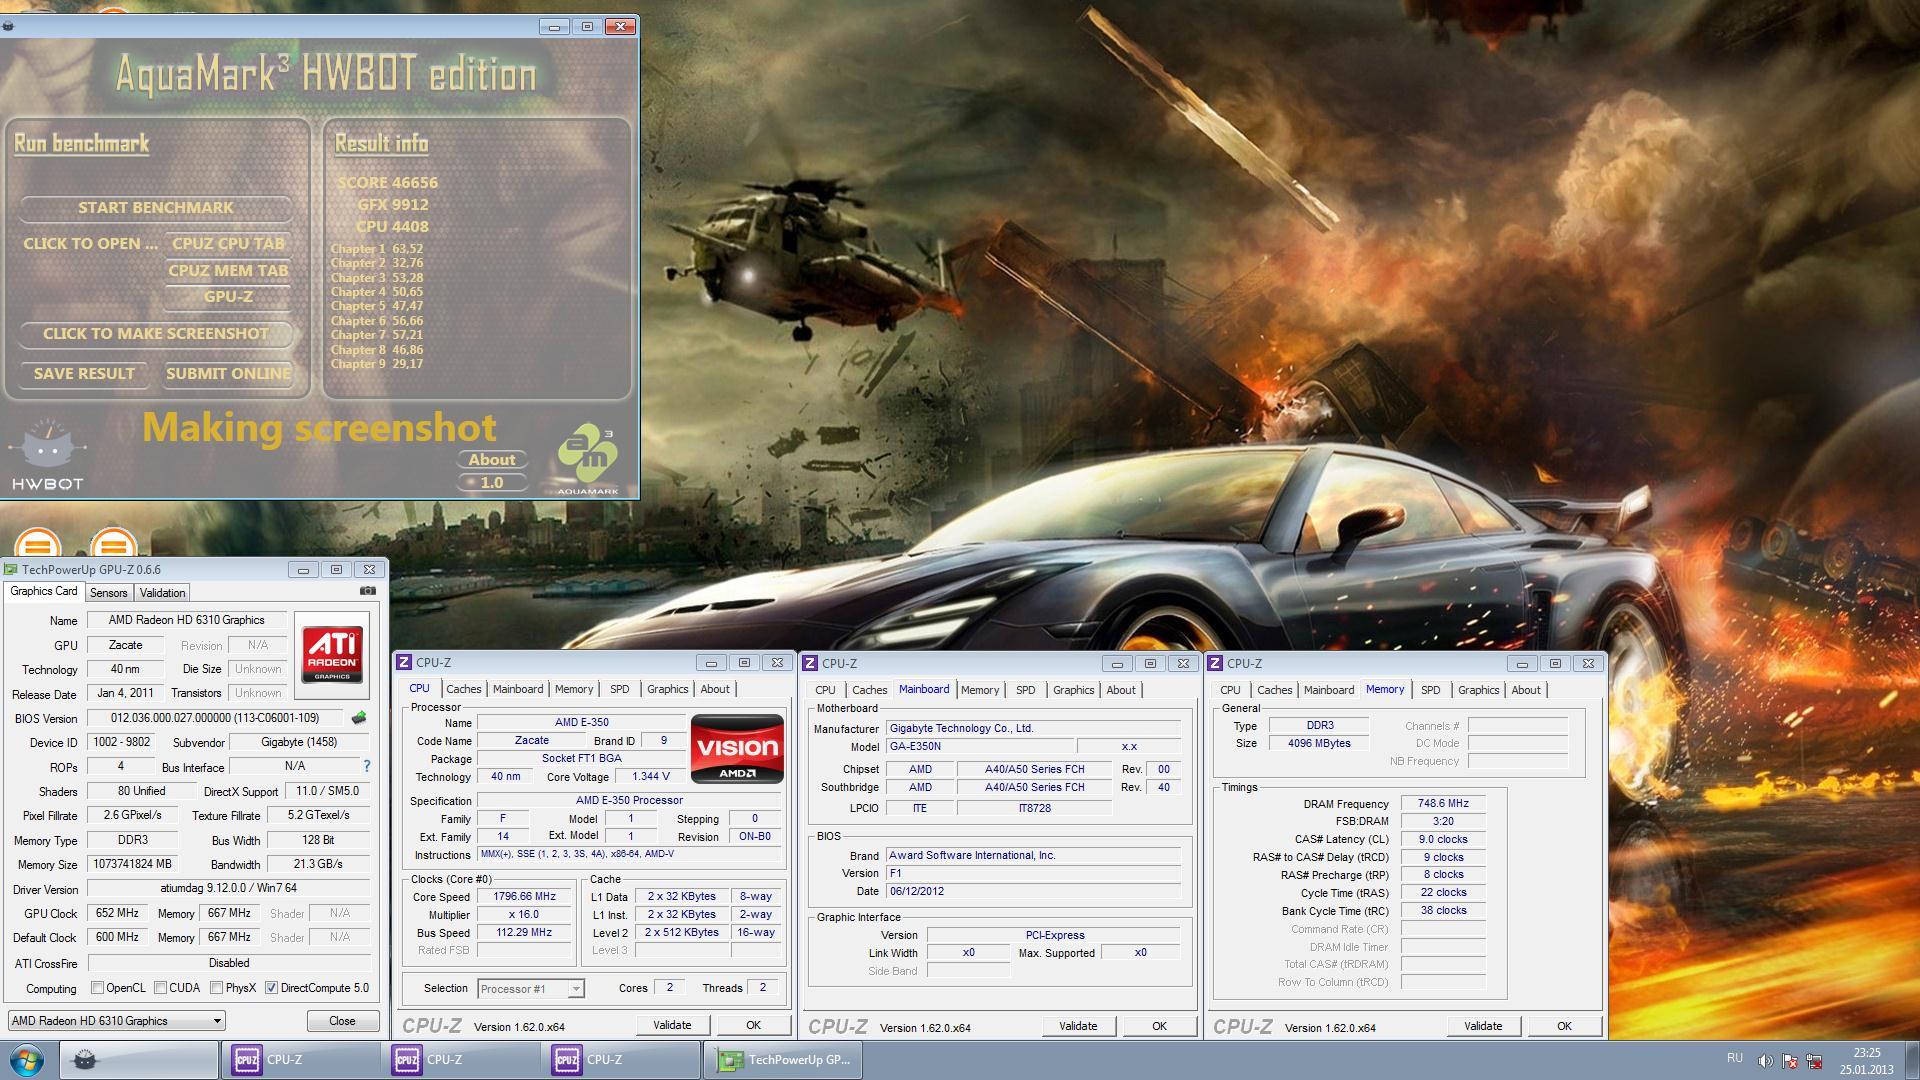This screenshot has height=1080, width=1920.
Task: Click START BENCHMARK in AquaMark
Action: click(x=156, y=208)
